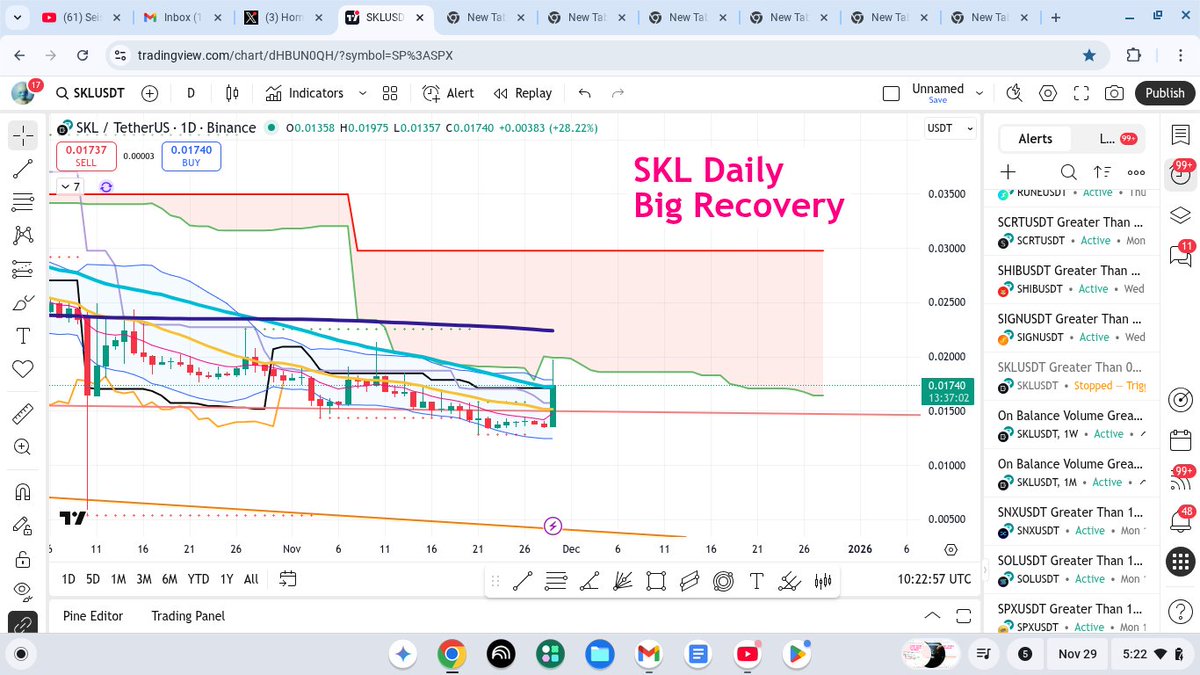
Task: Maximize the bottom panel
Action: [x=965, y=615]
